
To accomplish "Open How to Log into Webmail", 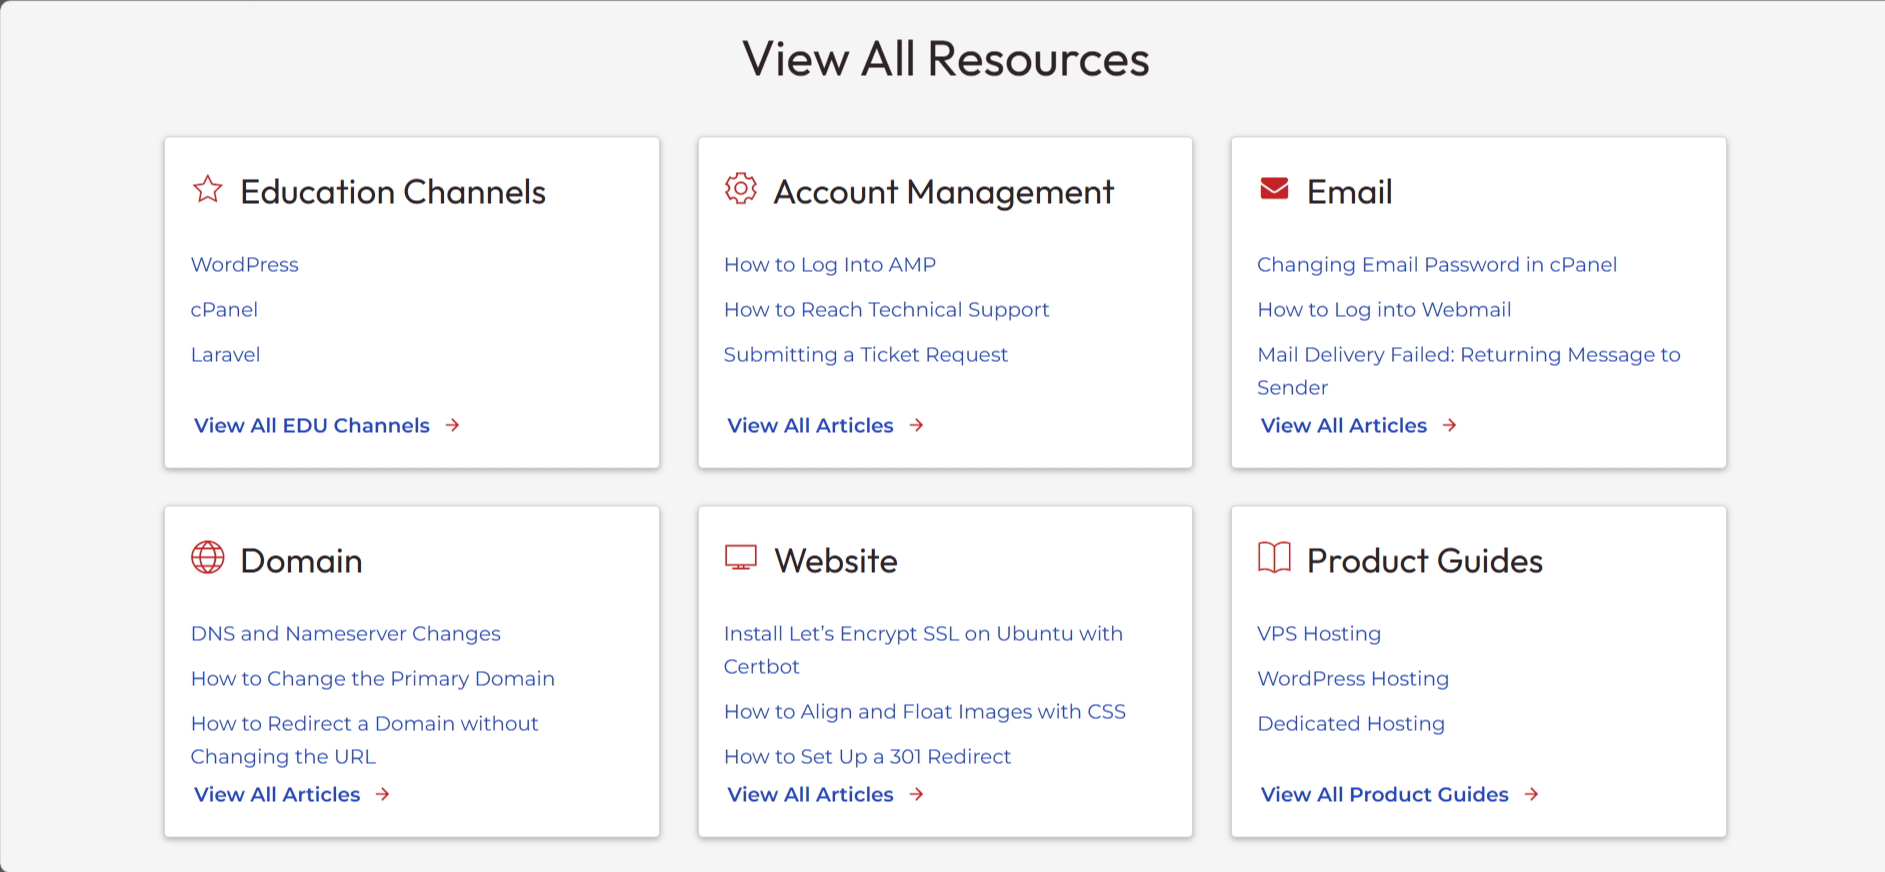I will 1384,309.
